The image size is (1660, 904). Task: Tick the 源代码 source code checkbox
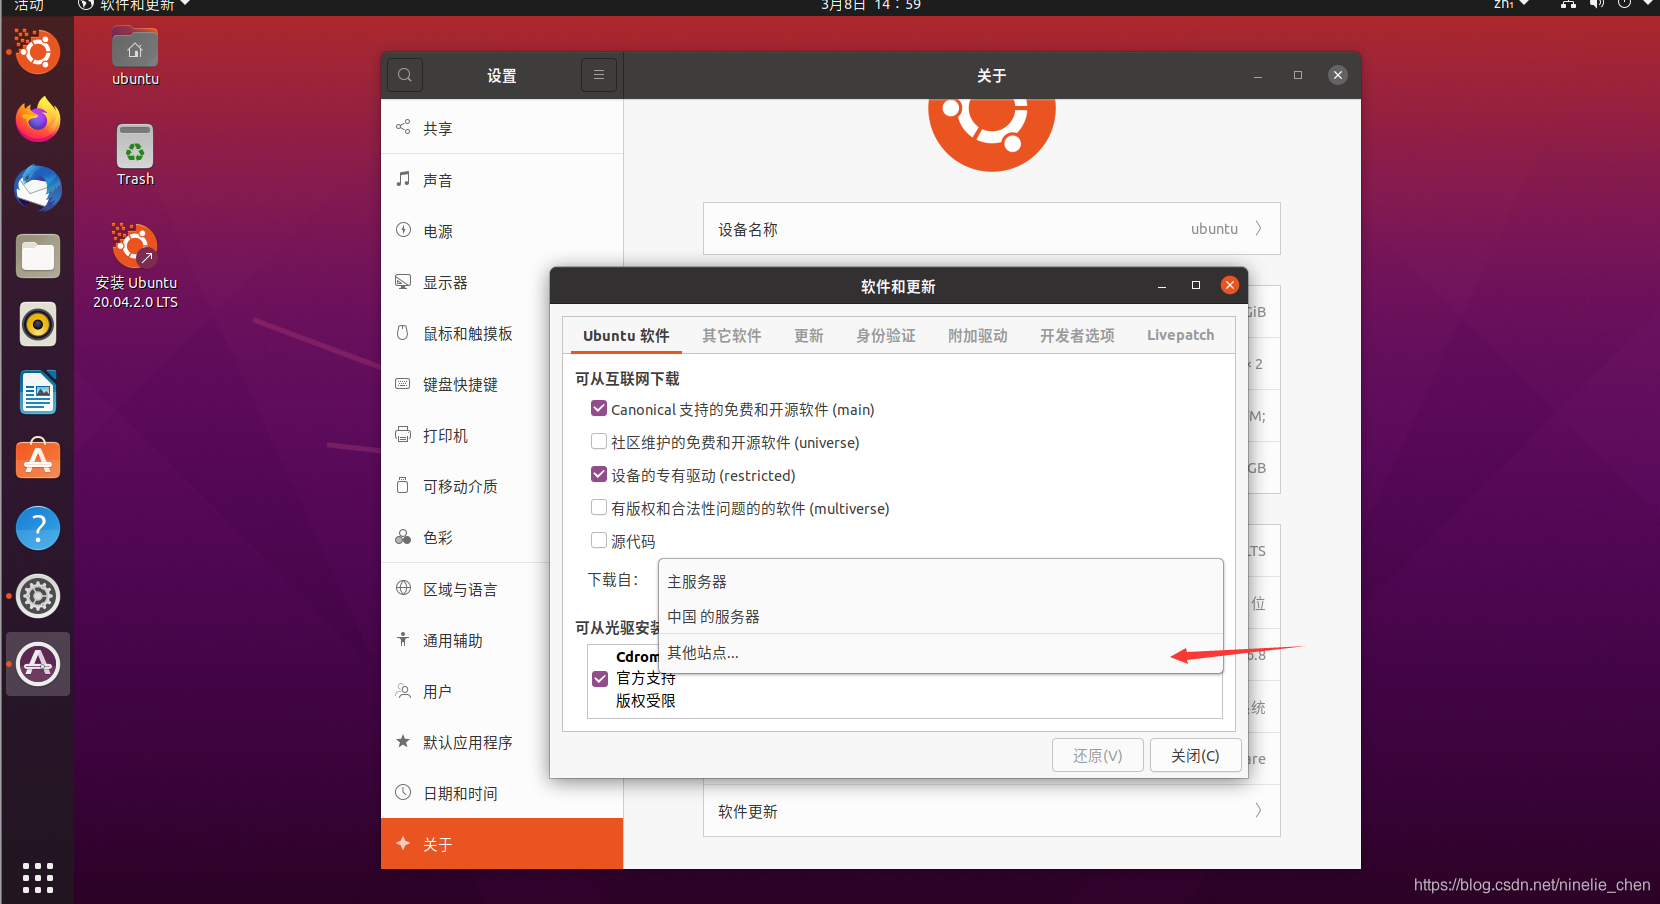click(x=599, y=541)
